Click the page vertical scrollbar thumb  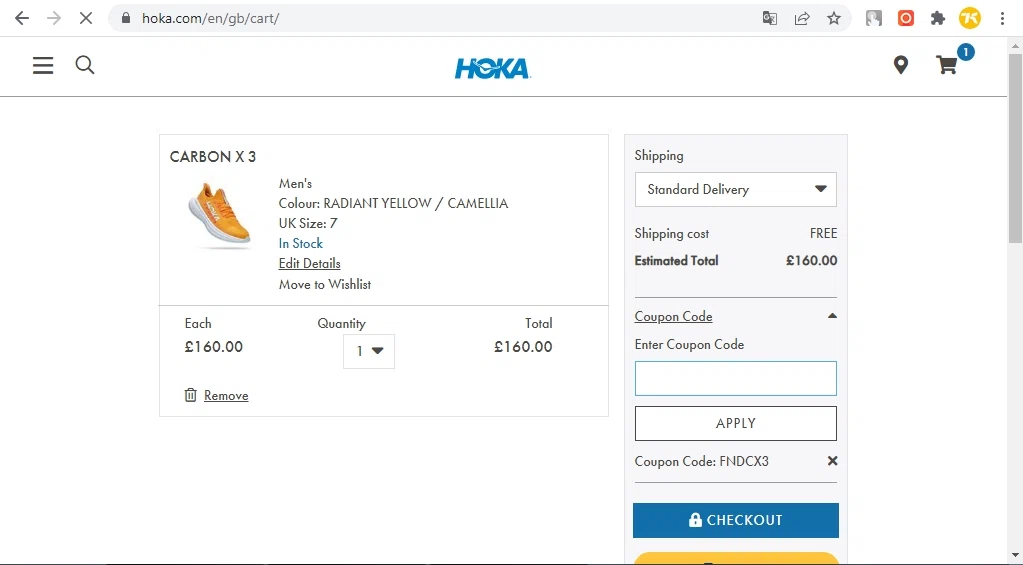1015,148
